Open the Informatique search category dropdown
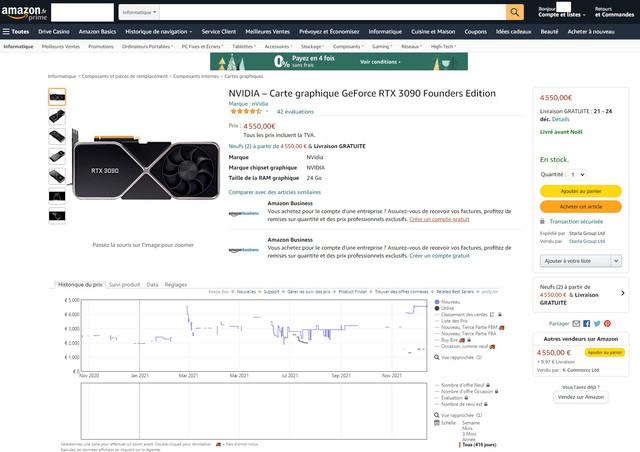Viewport: 640px width, 452px height. pos(139,12)
